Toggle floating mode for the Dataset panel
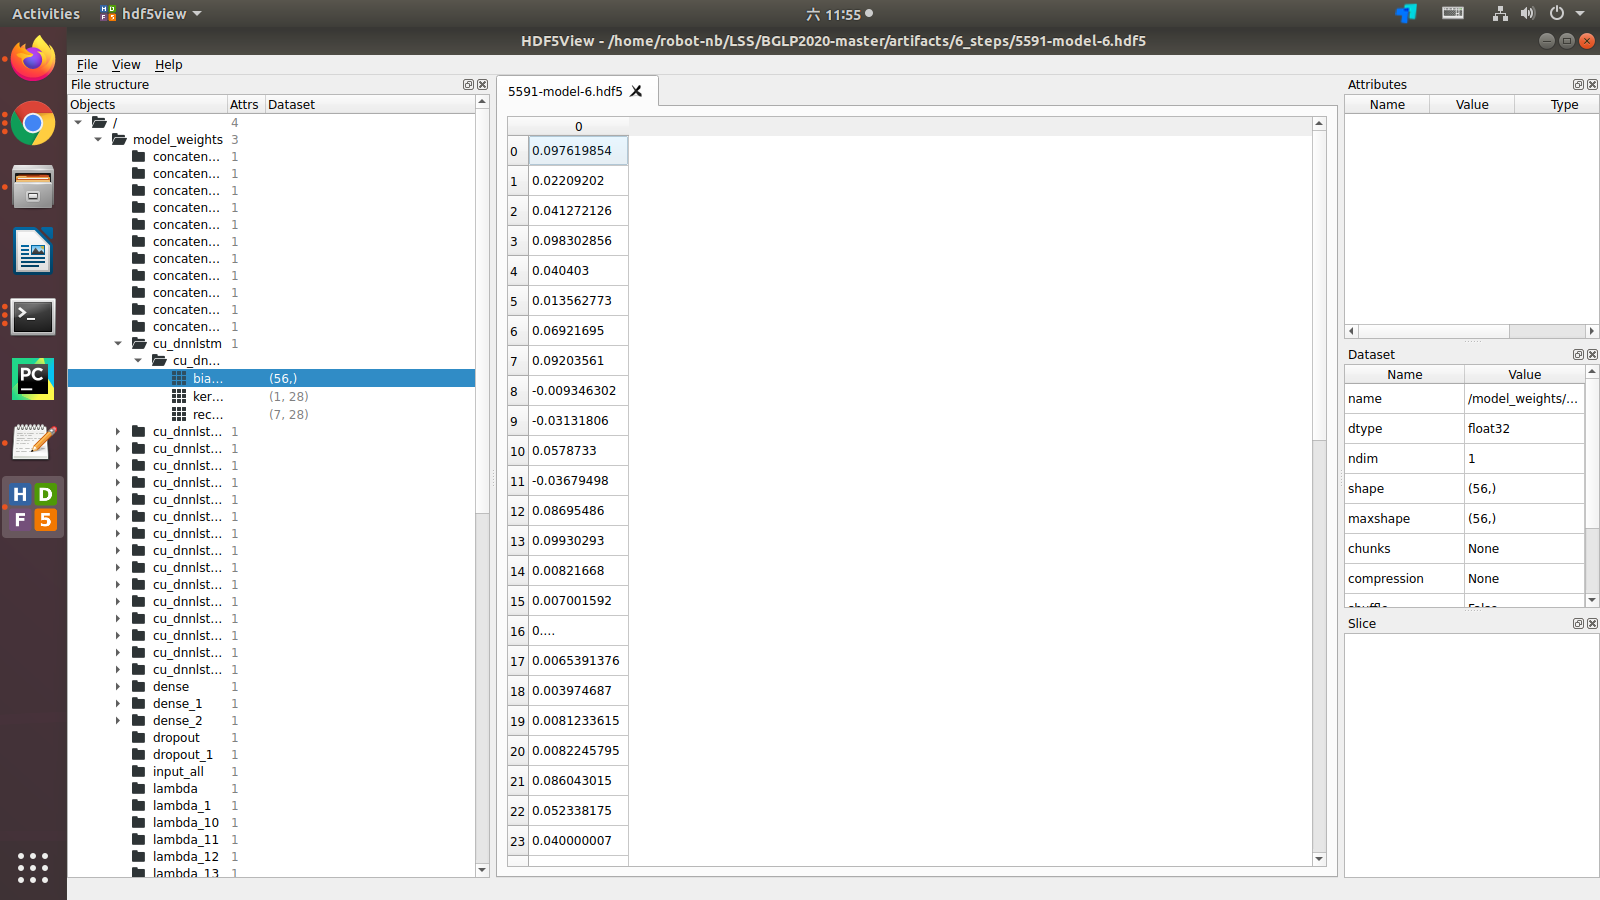1600x900 pixels. (1578, 354)
